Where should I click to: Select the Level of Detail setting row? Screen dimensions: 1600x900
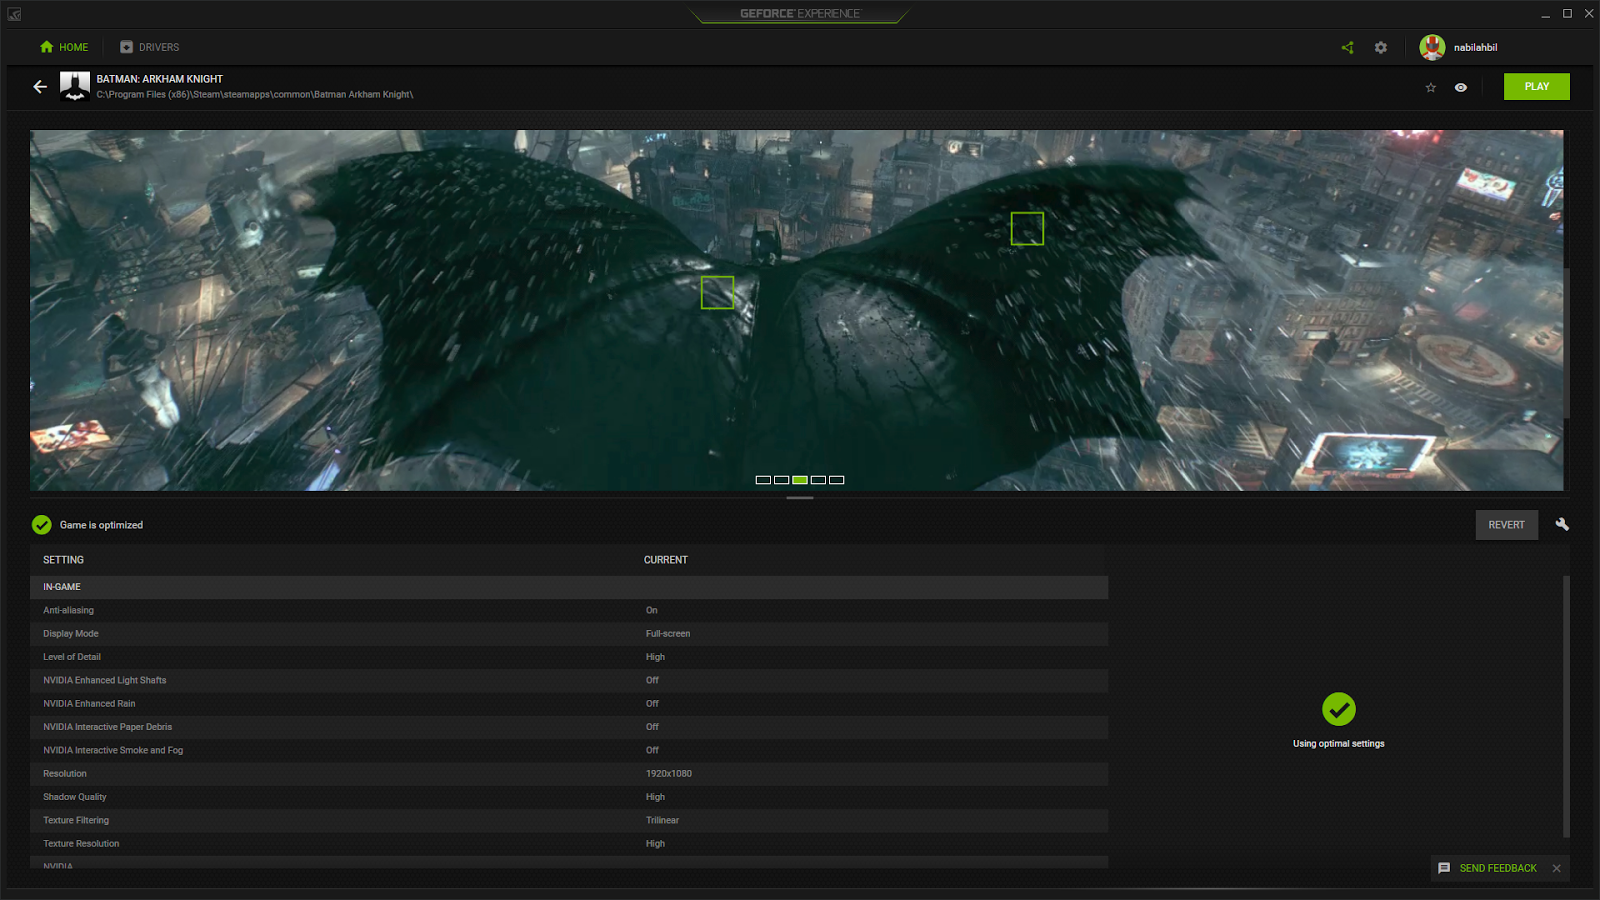tap(569, 657)
